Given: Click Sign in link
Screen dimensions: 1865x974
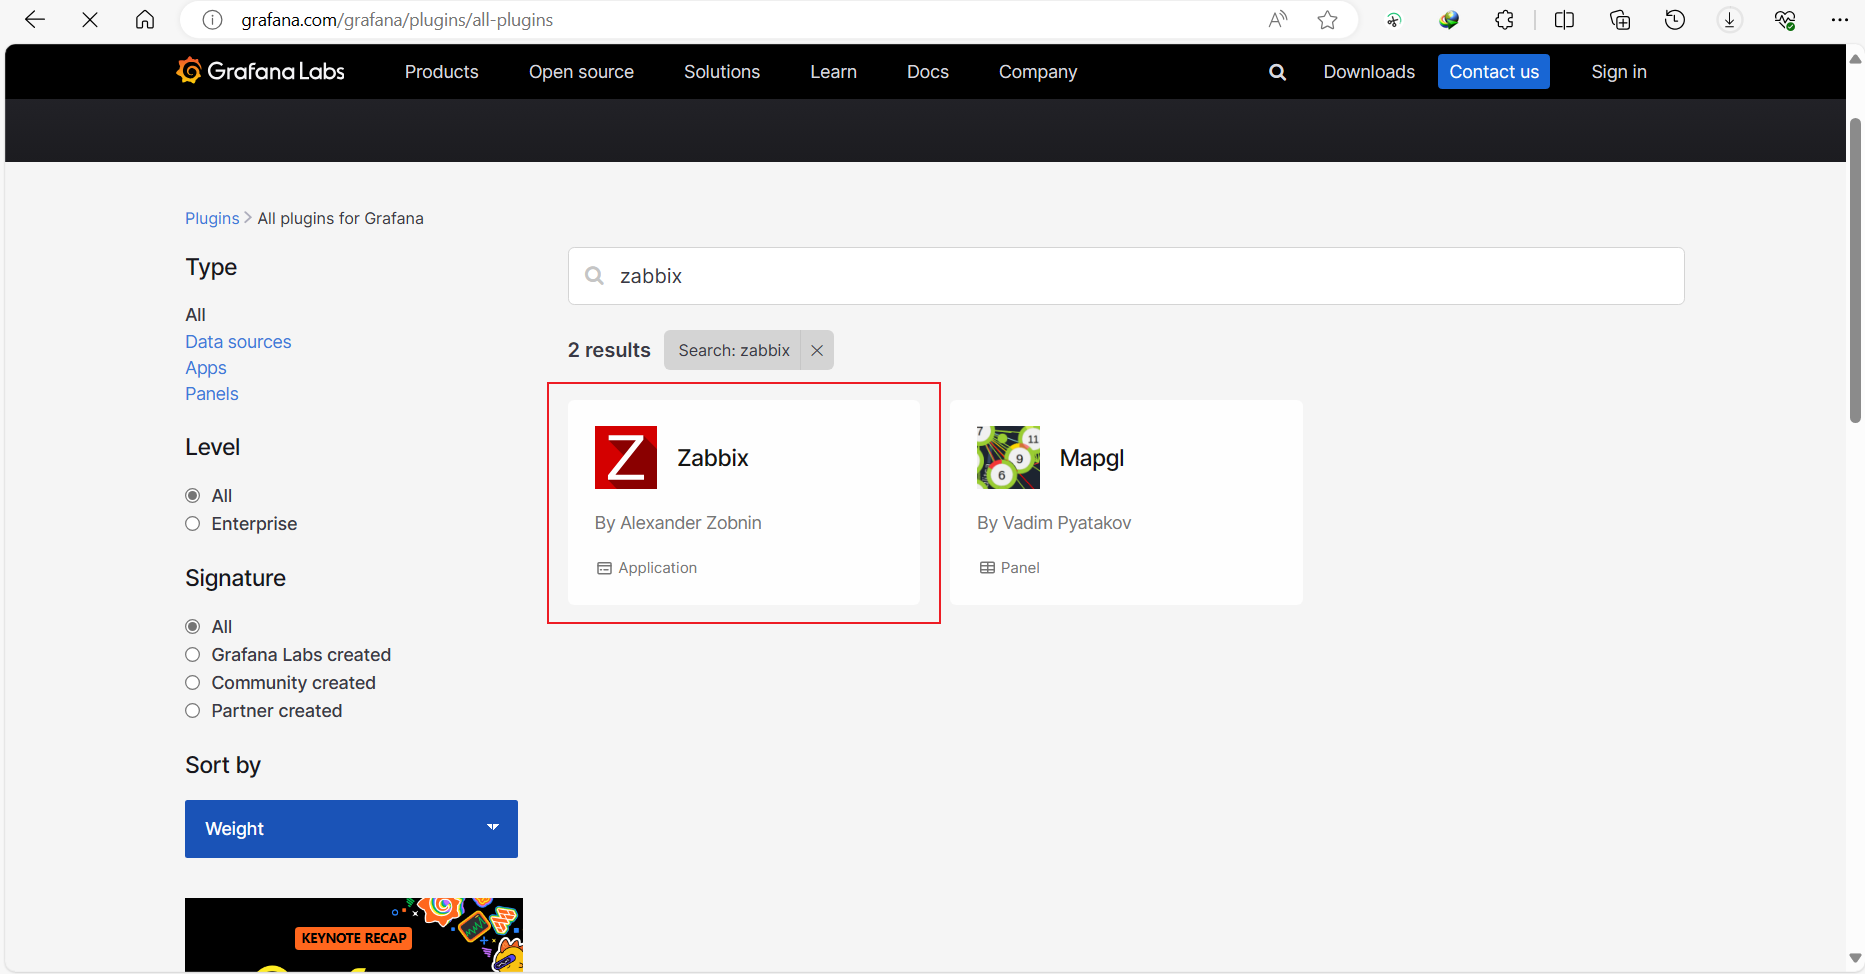Looking at the screenshot, I should click(x=1619, y=72).
